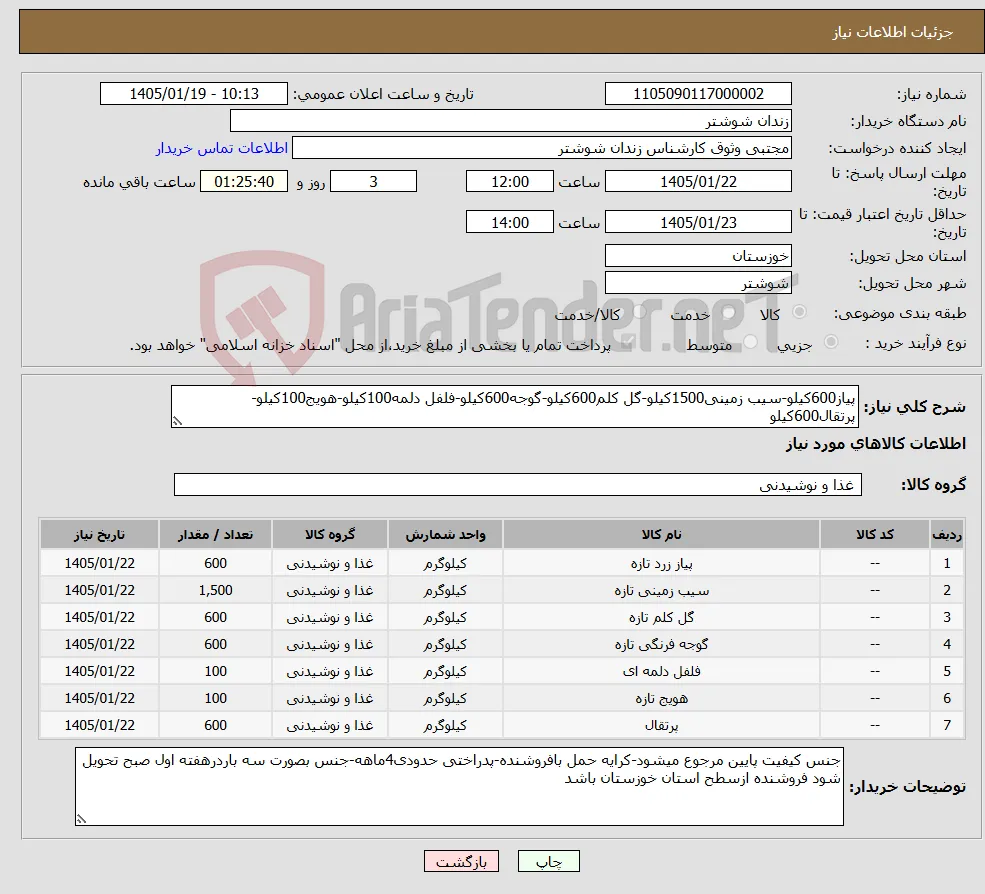Screen dimensions: 985x894
Task: Click کیلوگرم unit in سیب زمینی row
Action: pyautogui.click(x=445, y=591)
